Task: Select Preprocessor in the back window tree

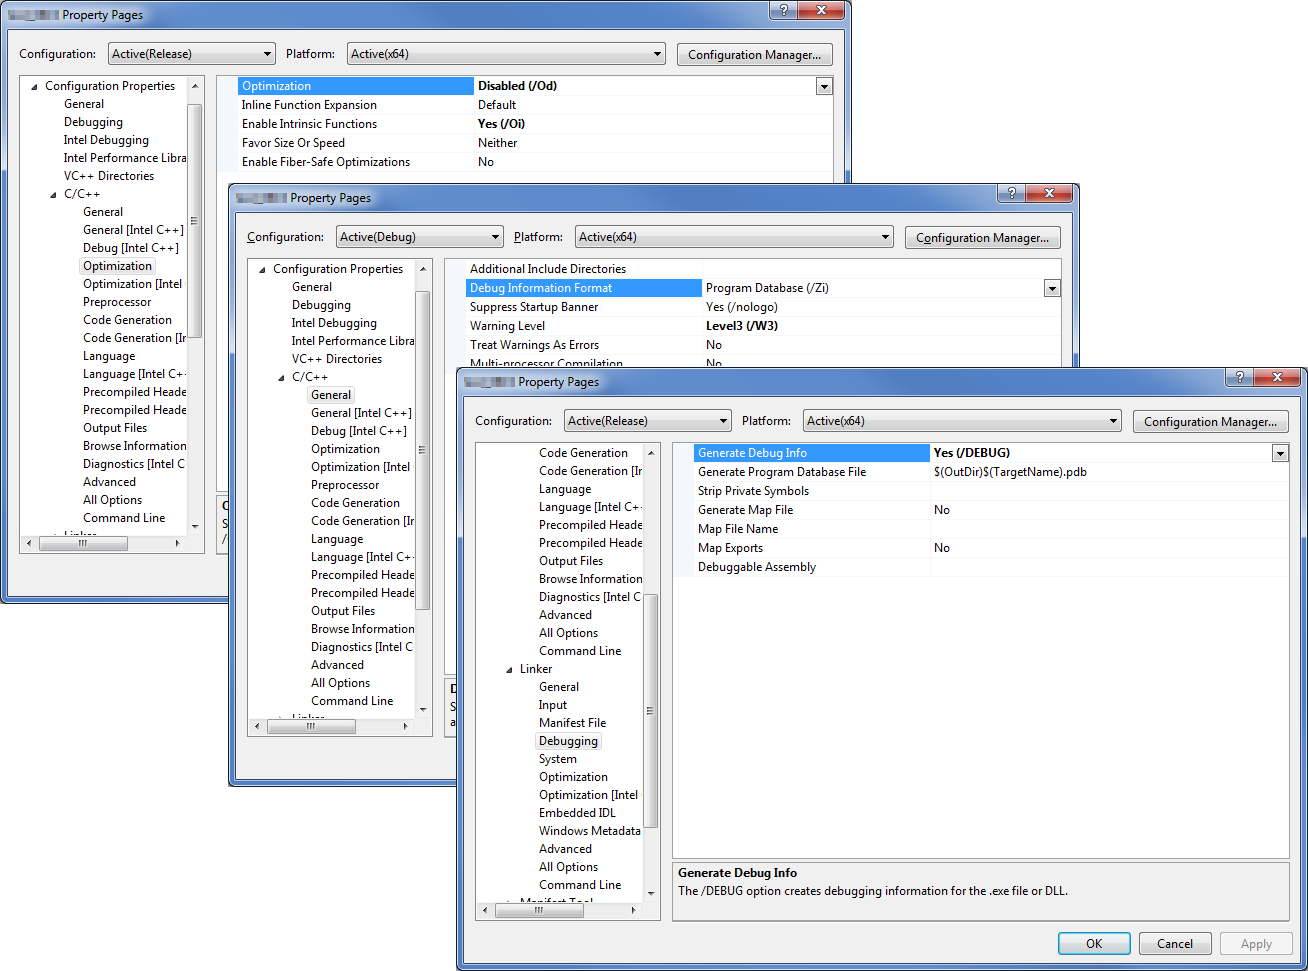Action: click(x=117, y=302)
